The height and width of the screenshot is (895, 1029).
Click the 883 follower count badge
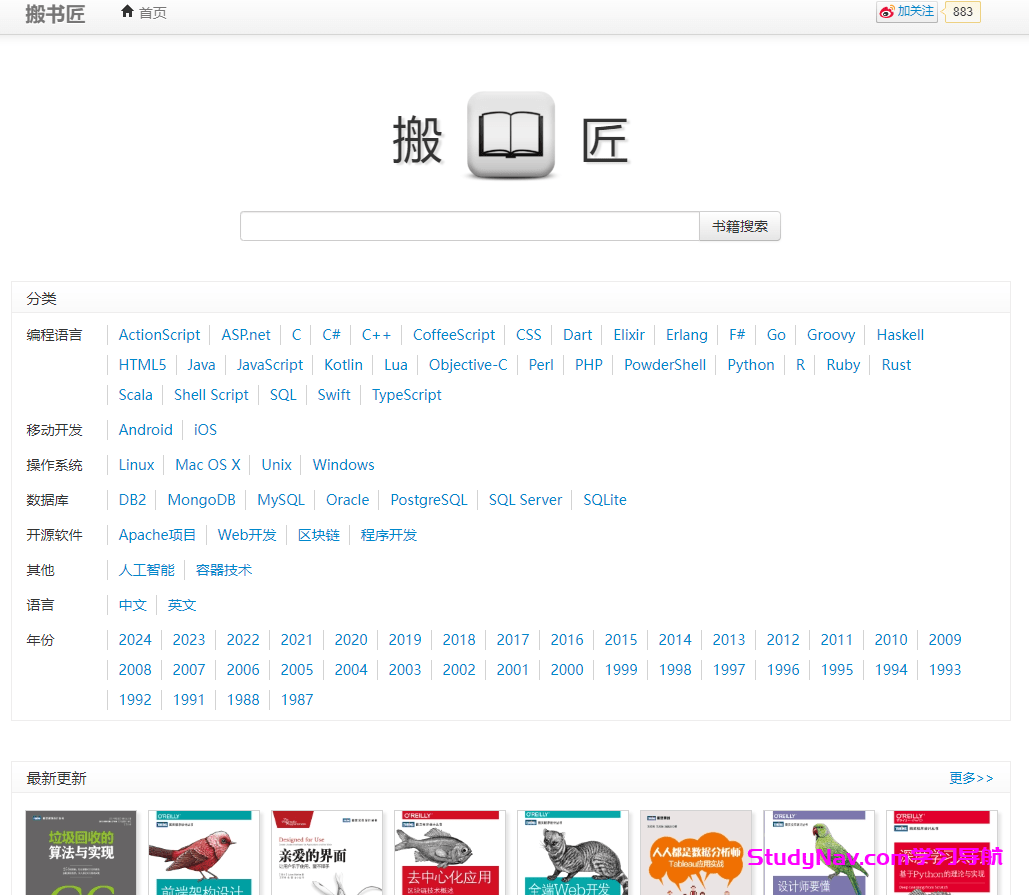click(x=962, y=12)
